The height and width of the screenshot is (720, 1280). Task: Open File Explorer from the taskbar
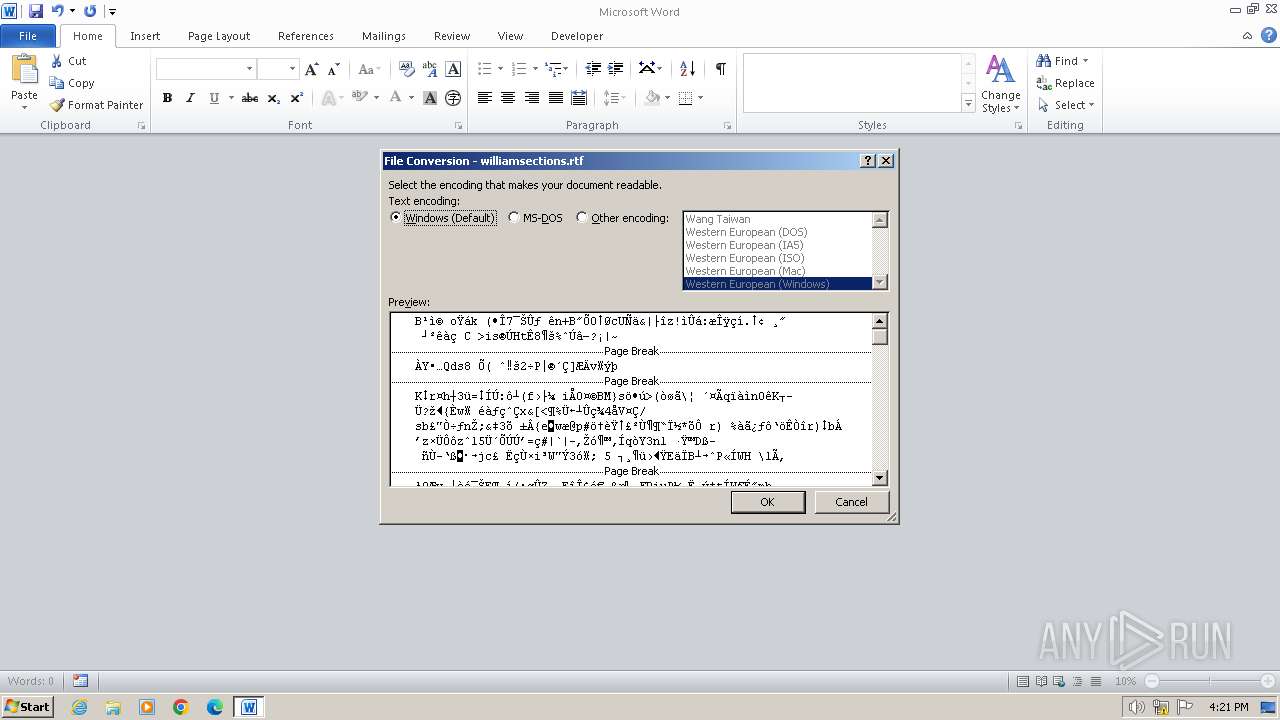tap(113, 707)
